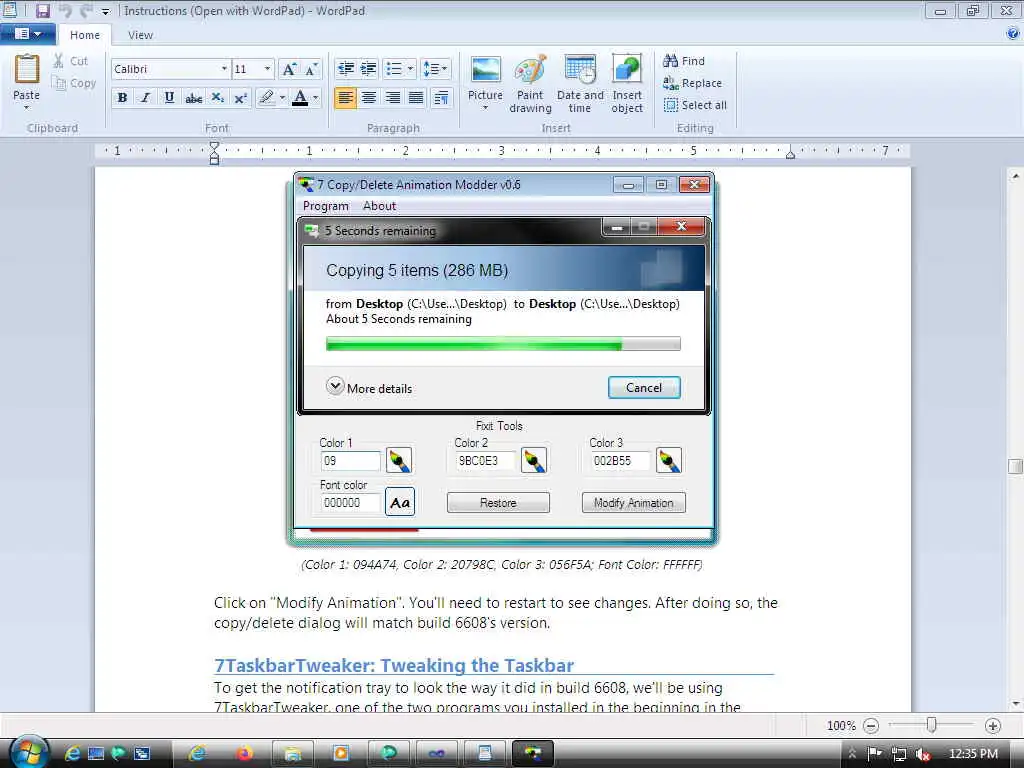Decrease the paragraph indent
Image resolution: width=1024 pixels, height=768 pixels.
345,69
